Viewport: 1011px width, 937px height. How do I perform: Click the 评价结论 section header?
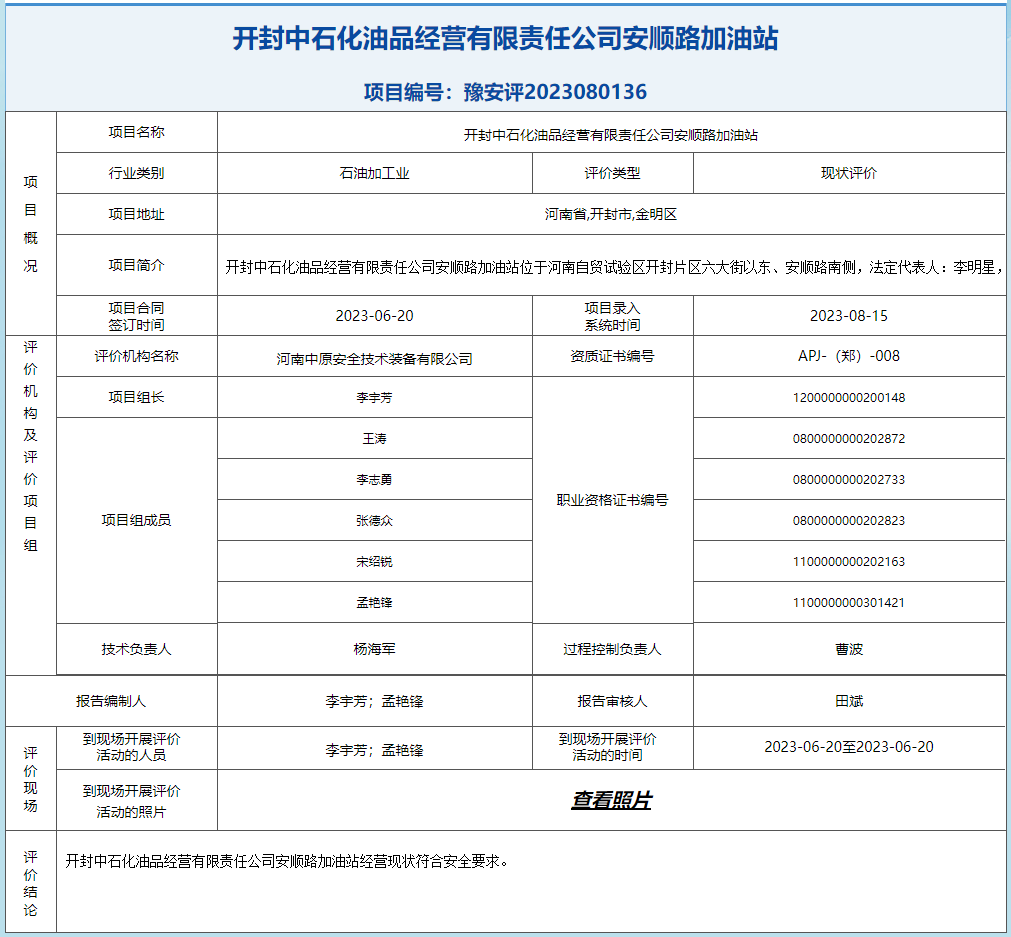30,883
